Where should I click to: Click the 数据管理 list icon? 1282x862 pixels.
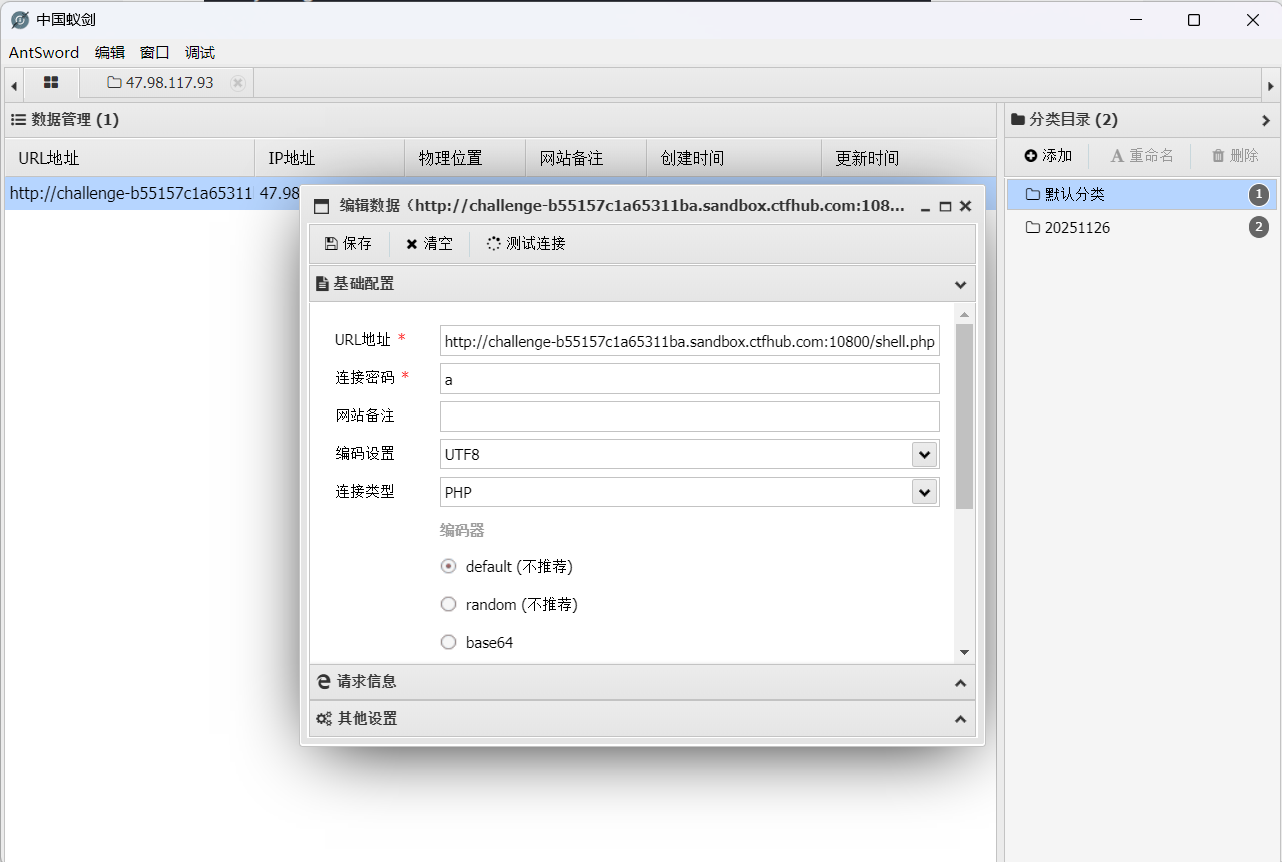(18, 120)
